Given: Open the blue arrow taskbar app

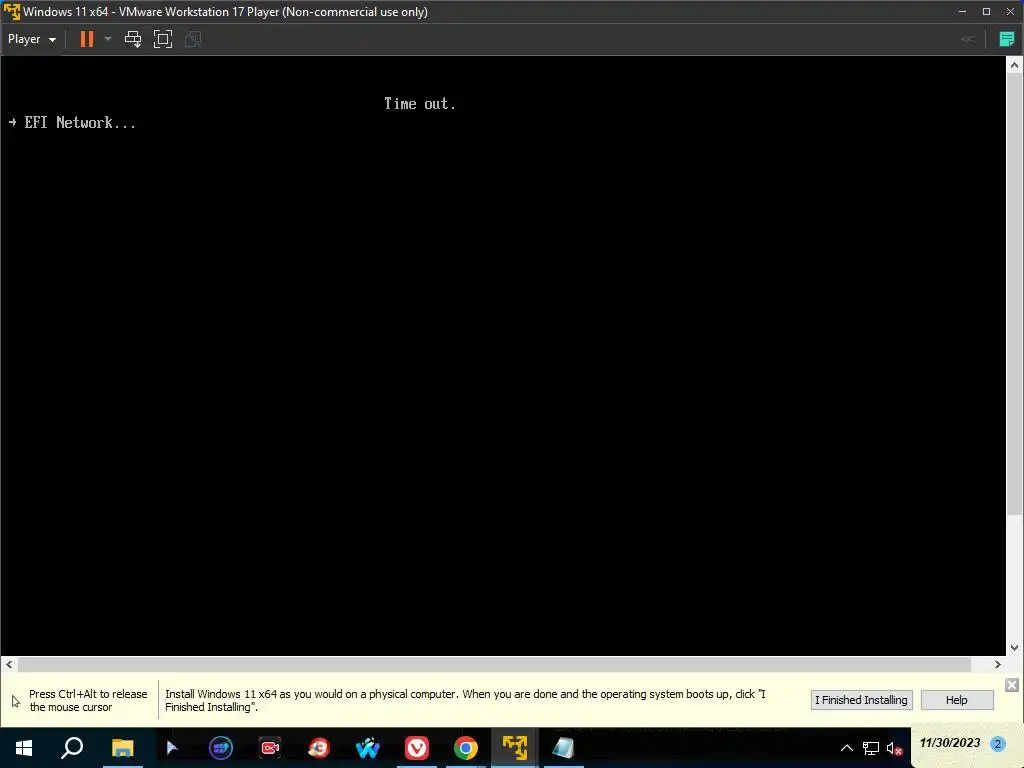Looking at the screenshot, I should [x=172, y=748].
